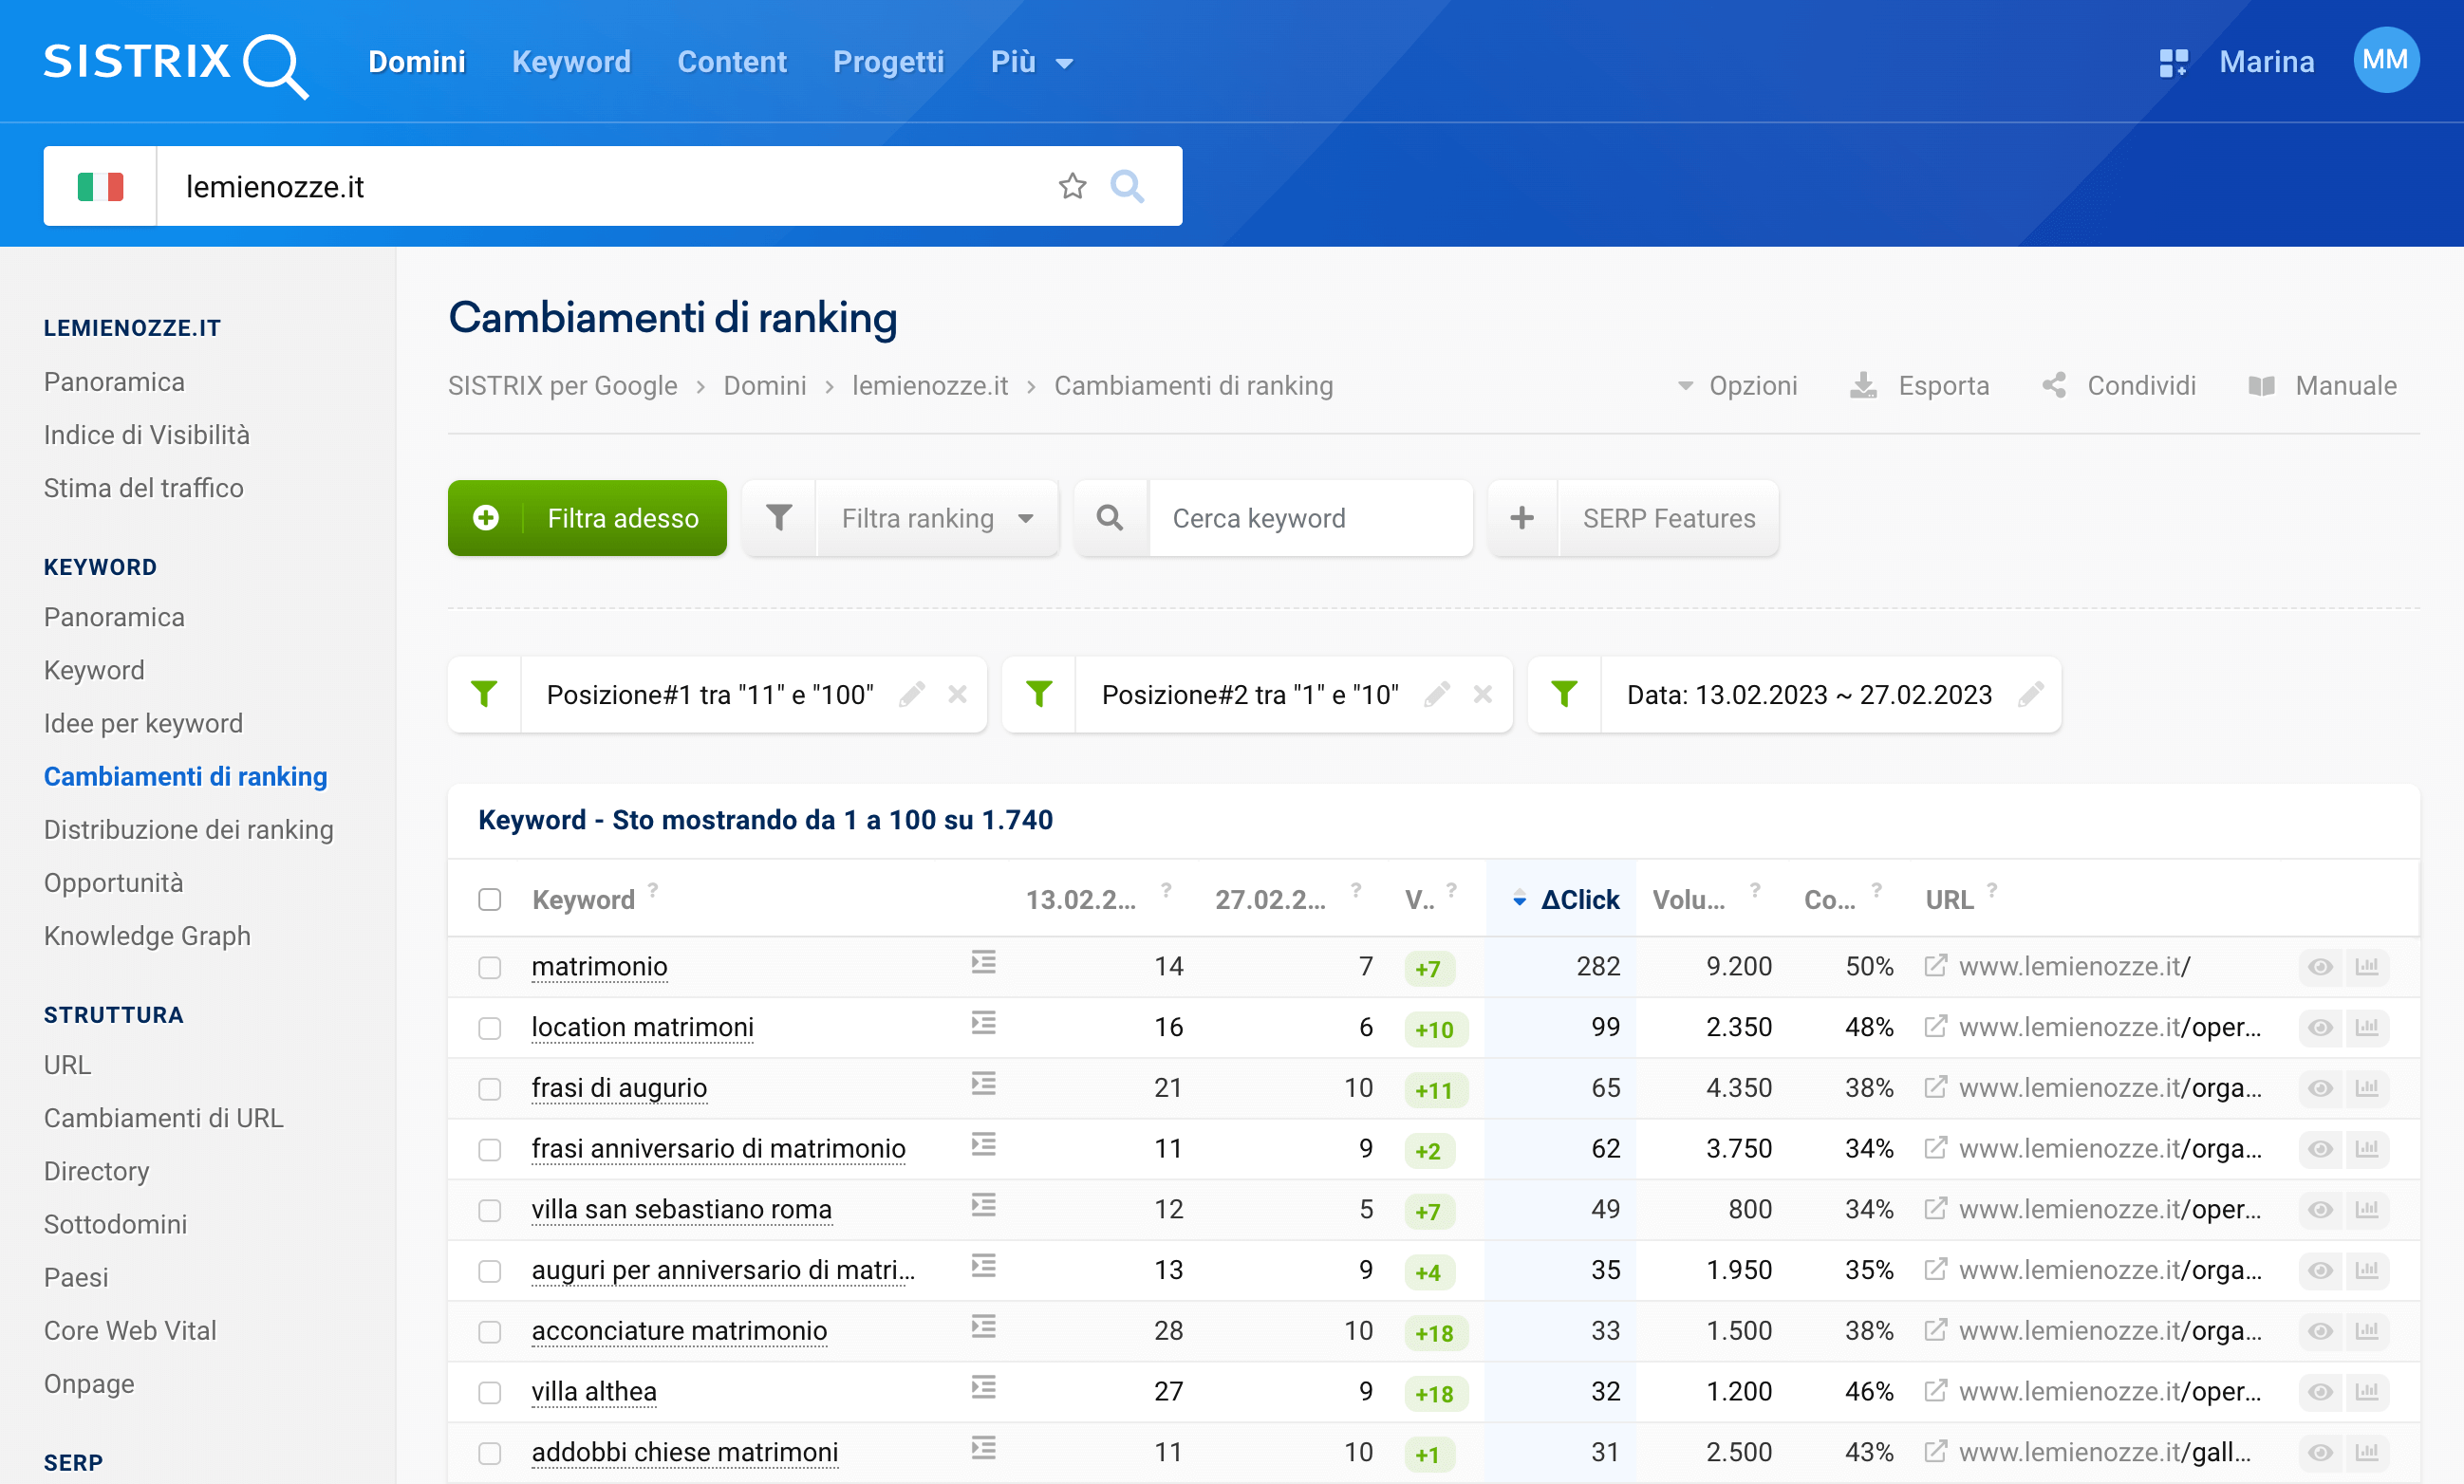
Task: Open the Content tab
Action: tap(732, 62)
